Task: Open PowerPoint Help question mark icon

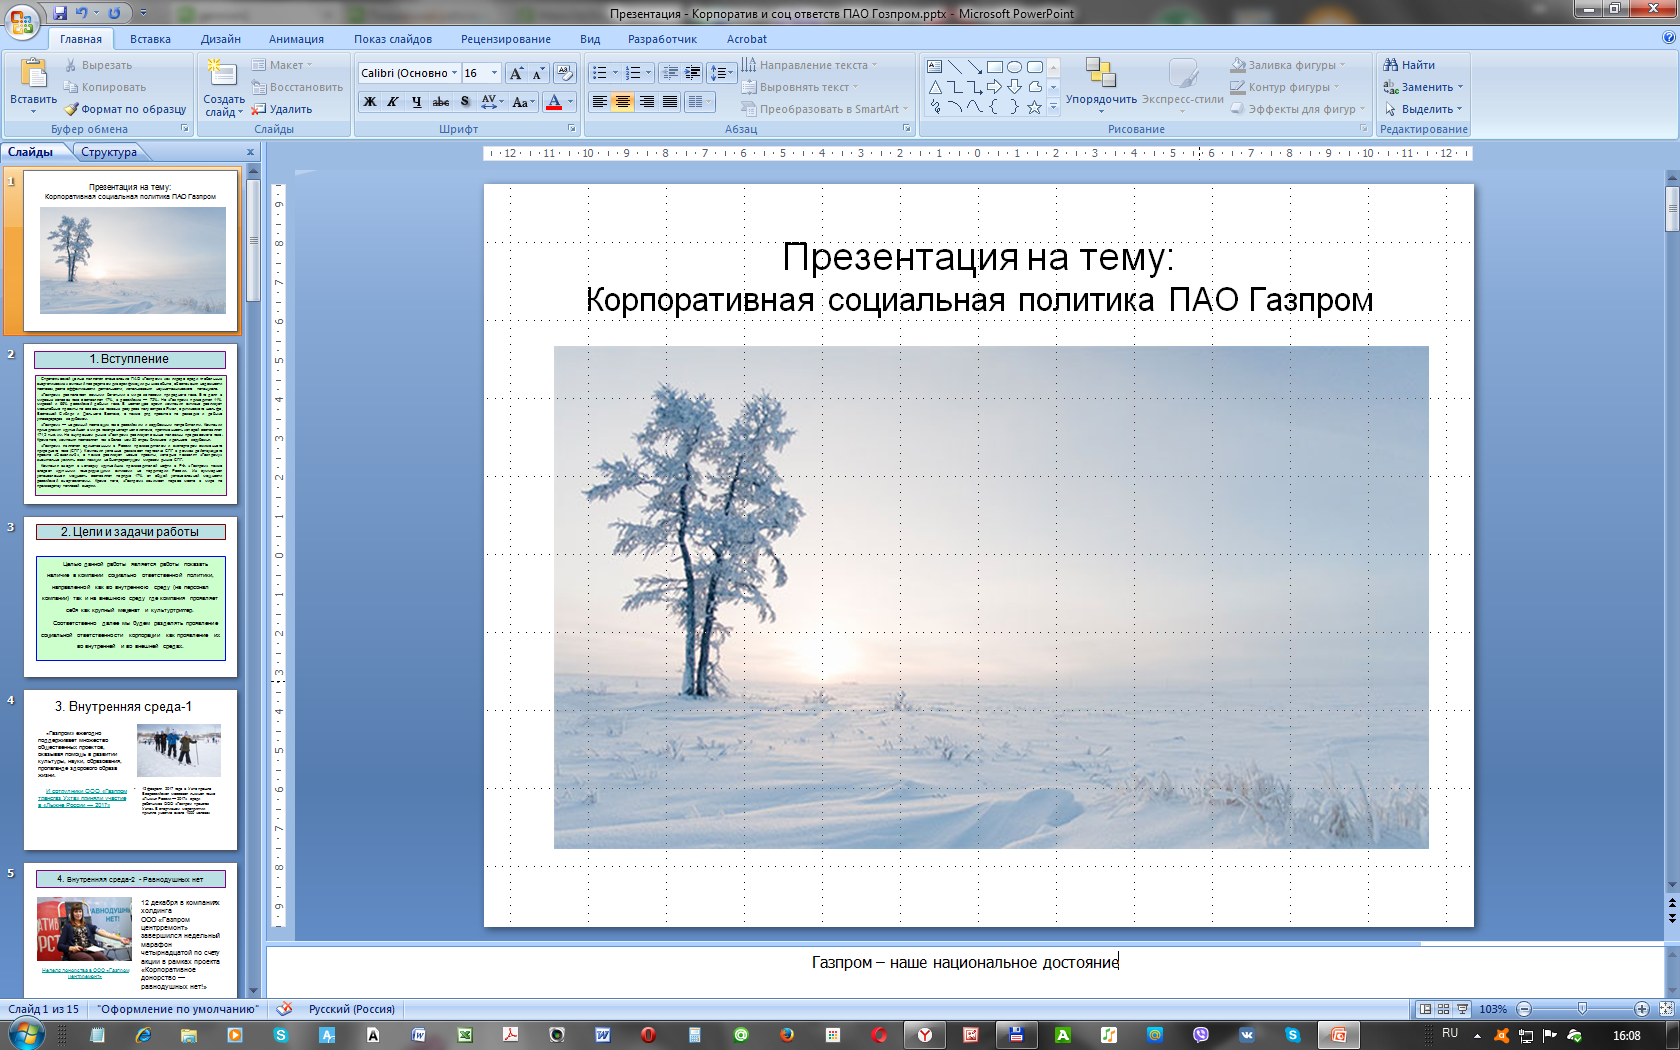Action: (1668, 38)
